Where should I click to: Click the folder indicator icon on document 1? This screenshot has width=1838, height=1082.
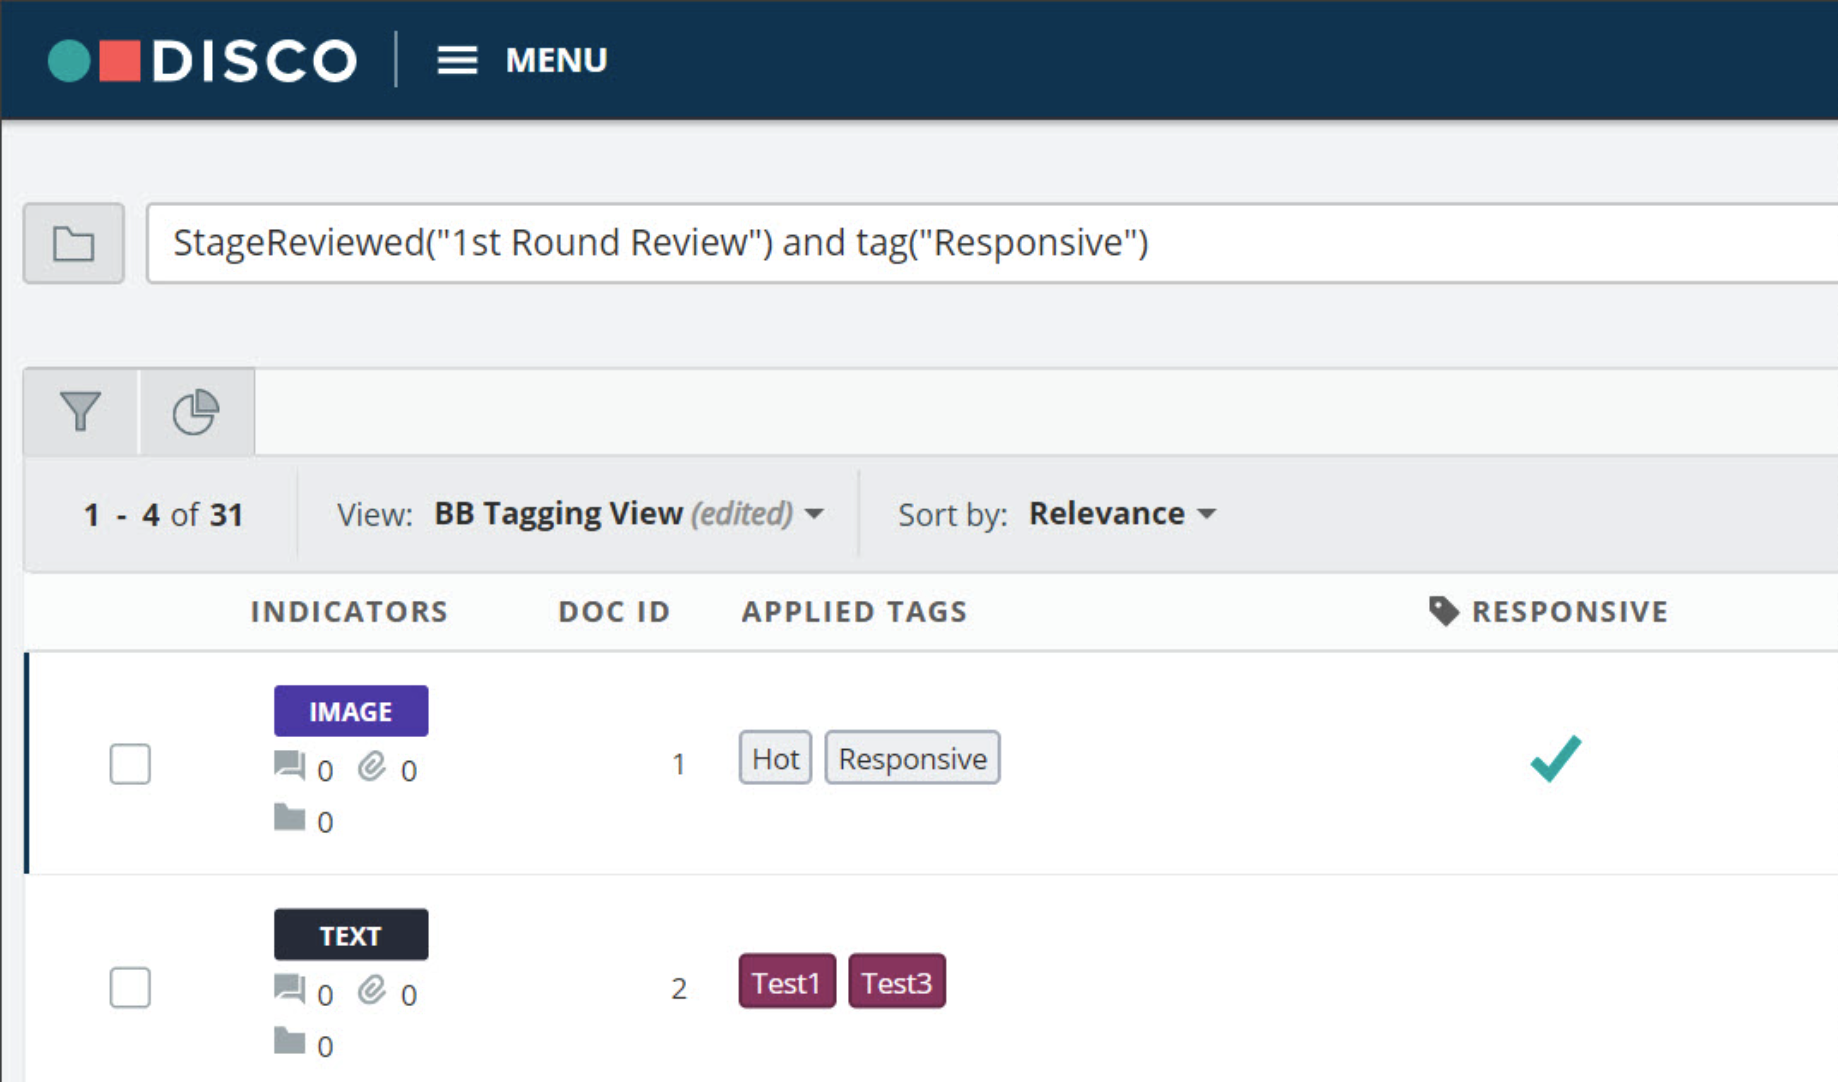point(289,818)
